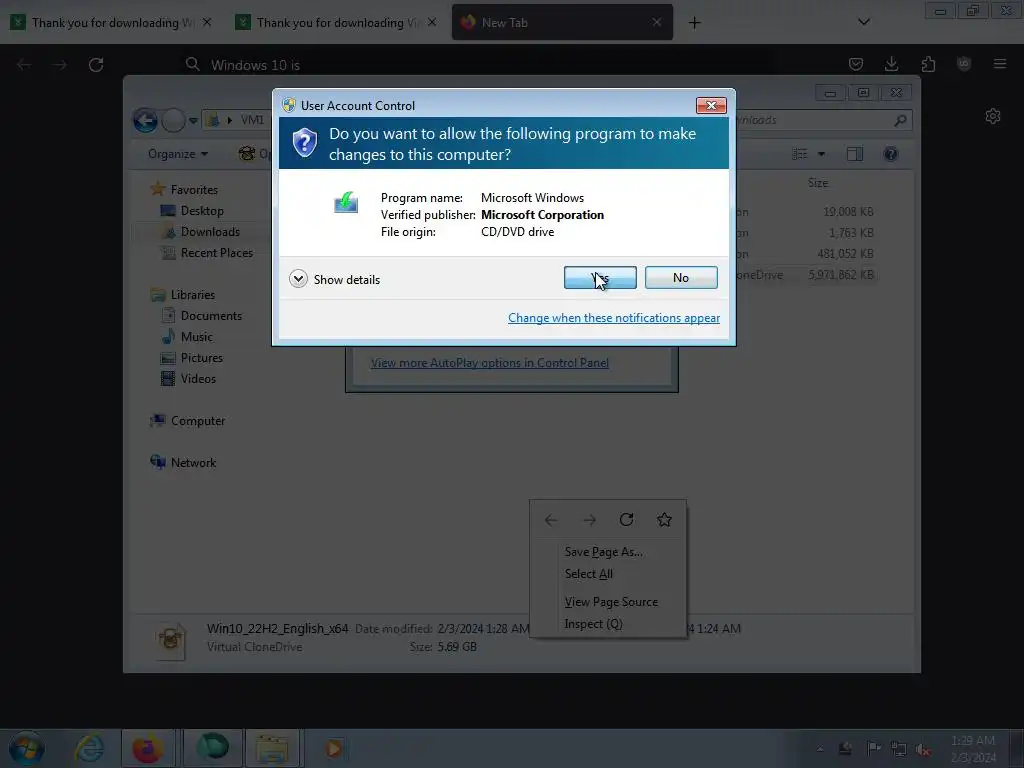The width and height of the screenshot is (1024, 768).
Task: Reload the browser page from toolbar
Action: [96, 65]
